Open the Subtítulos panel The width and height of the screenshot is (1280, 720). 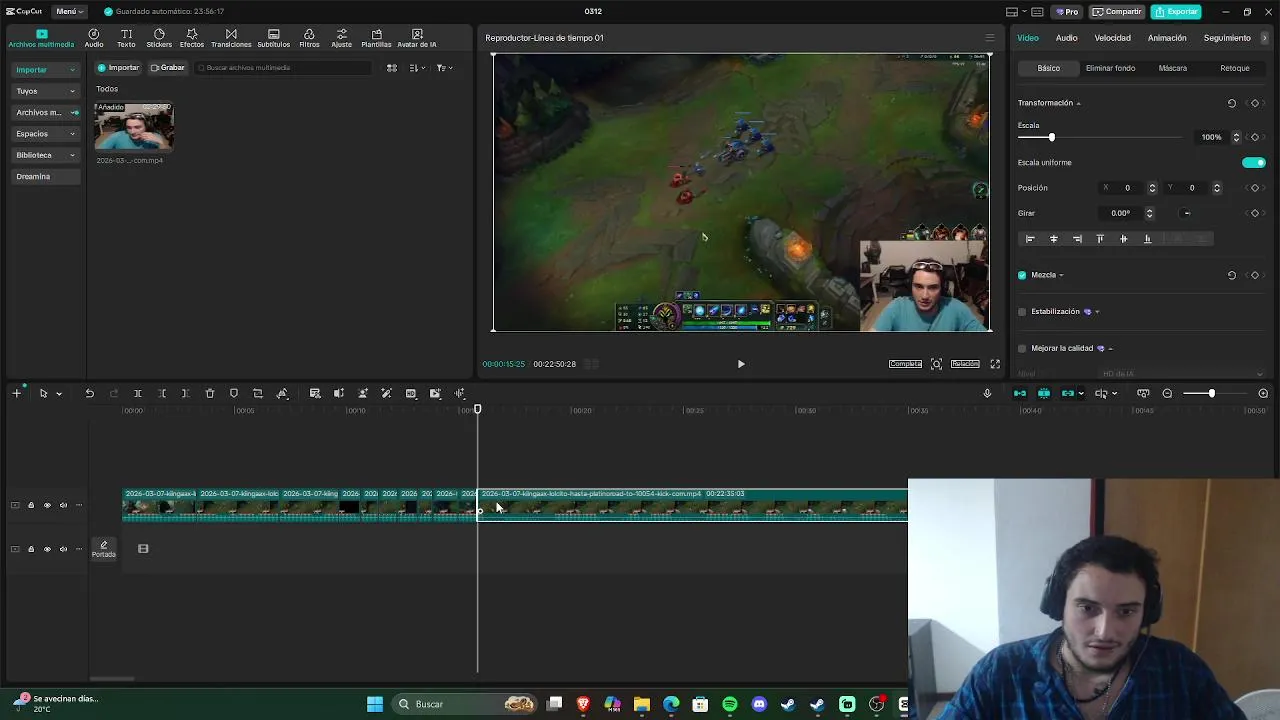pyautogui.click(x=274, y=38)
